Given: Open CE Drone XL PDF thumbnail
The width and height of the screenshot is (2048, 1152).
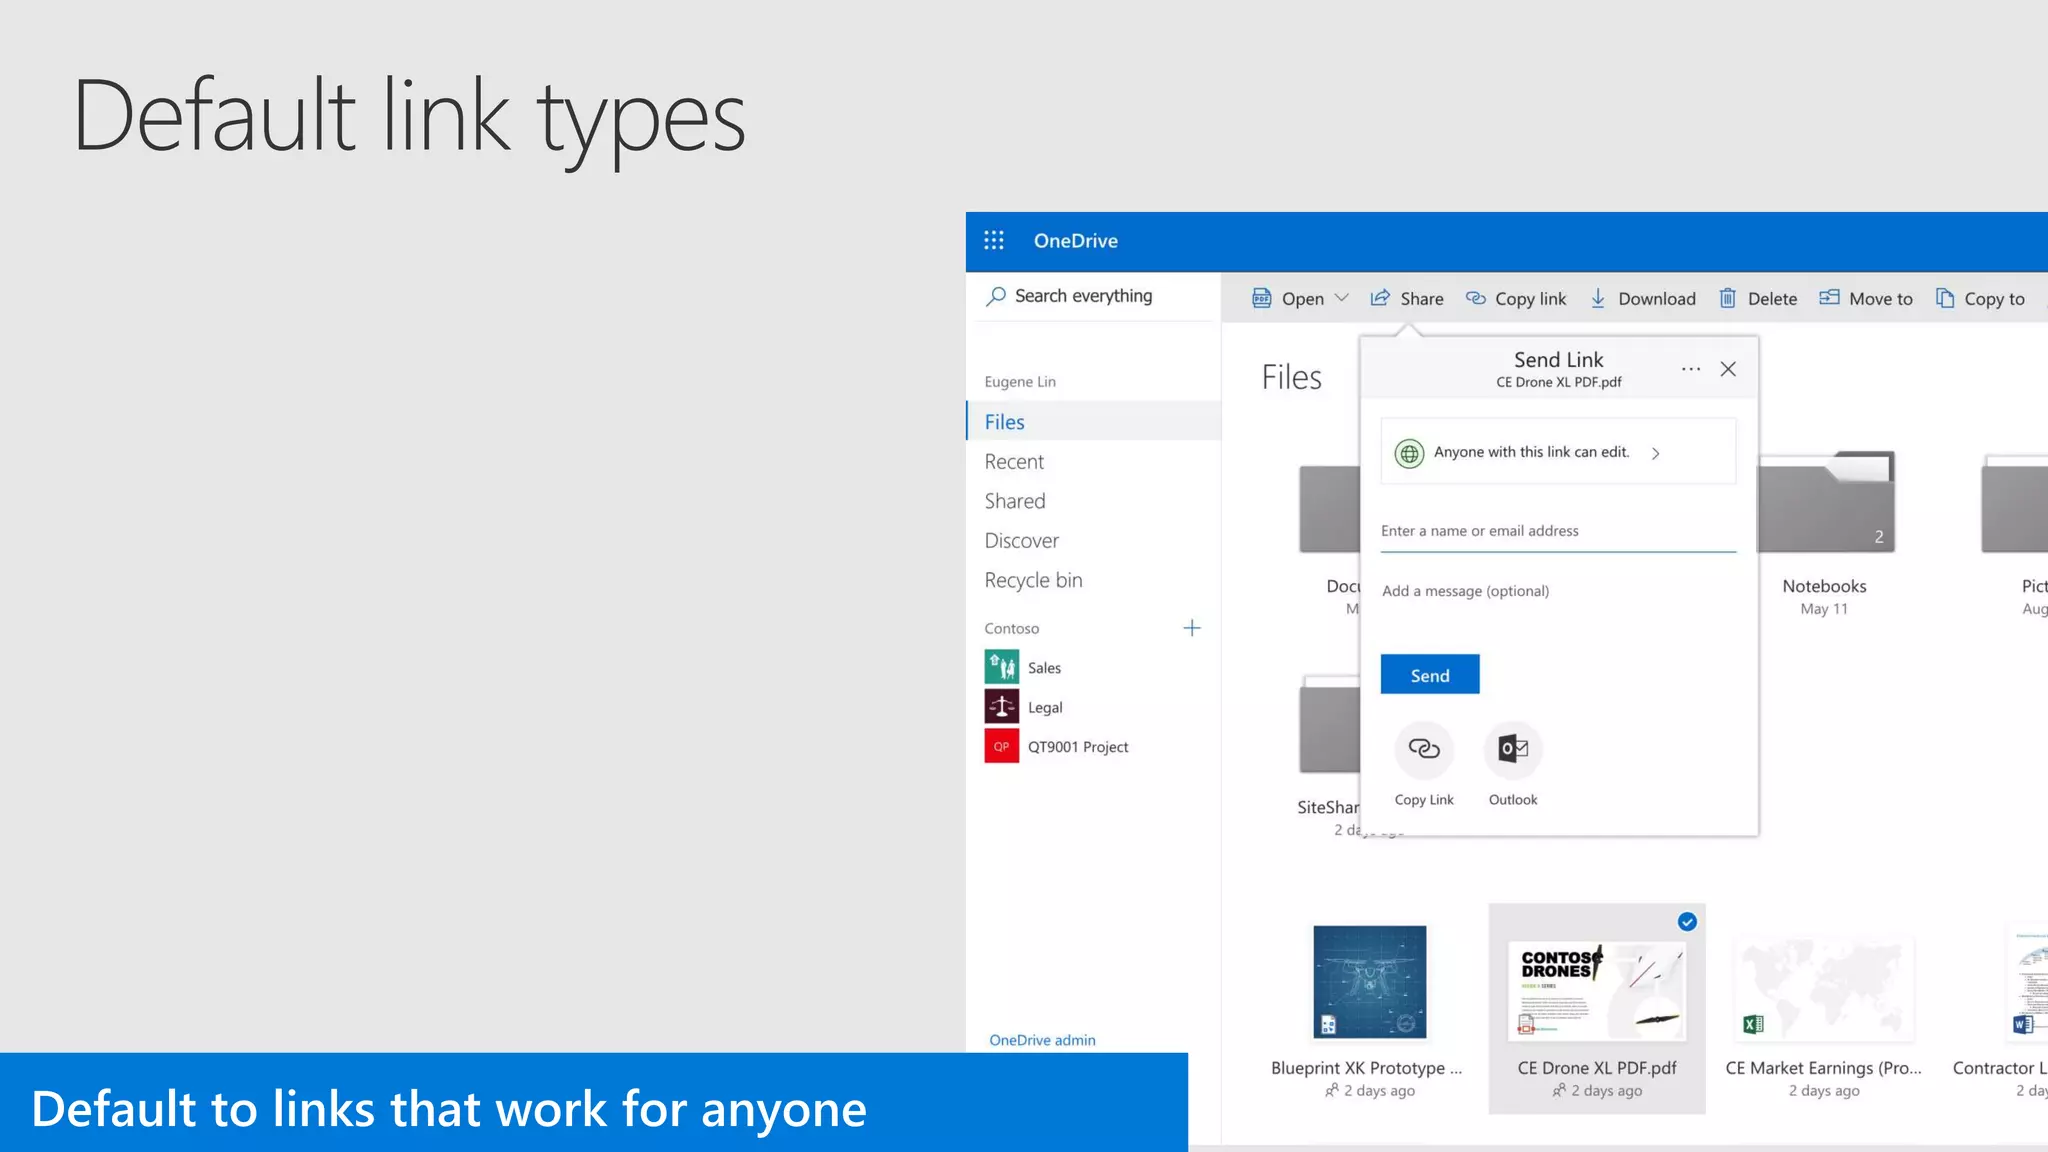Looking at the screenshot, I should pos(1597,990).
